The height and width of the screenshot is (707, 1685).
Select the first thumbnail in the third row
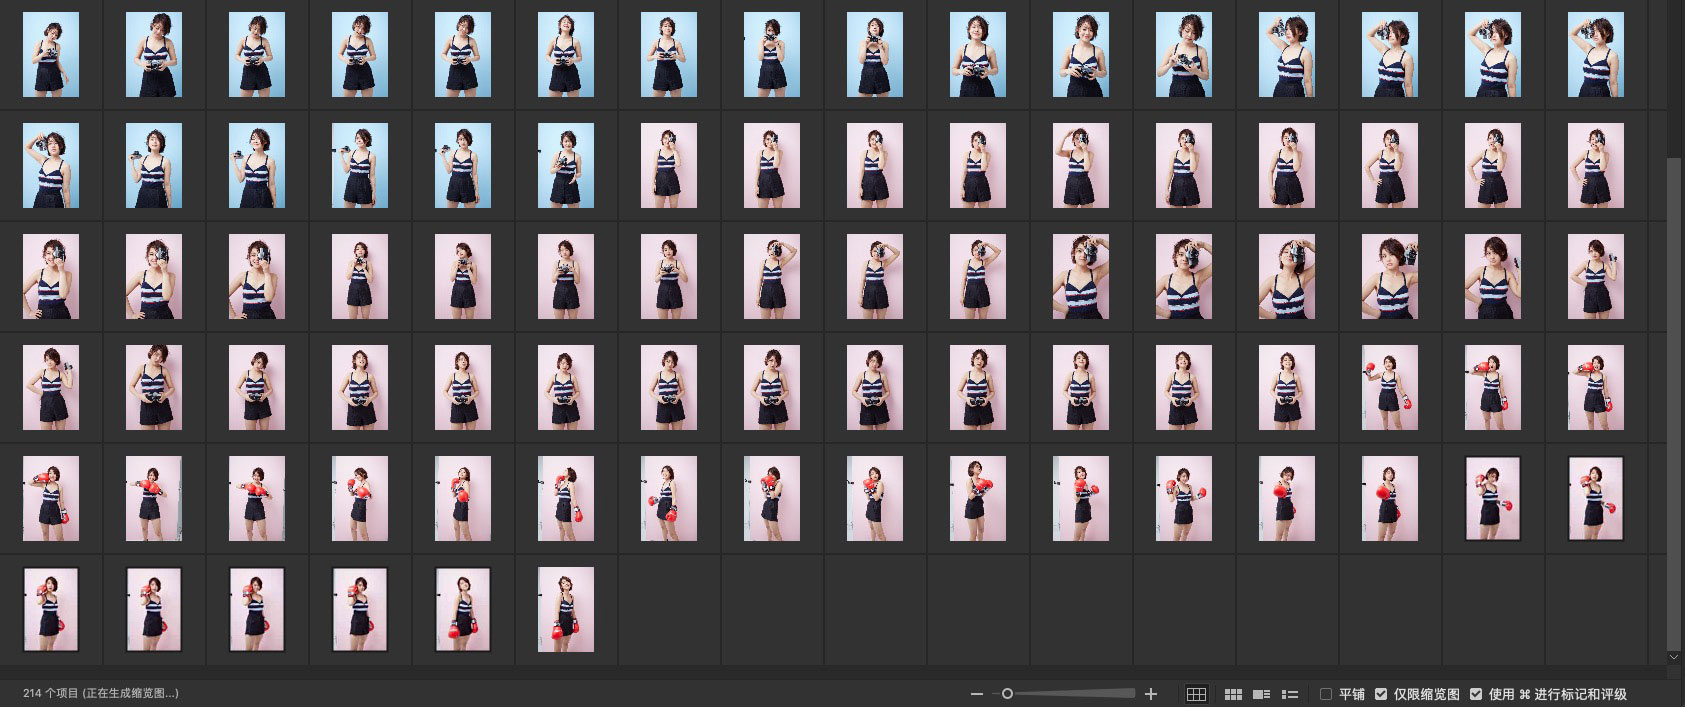tap(51, 277)
